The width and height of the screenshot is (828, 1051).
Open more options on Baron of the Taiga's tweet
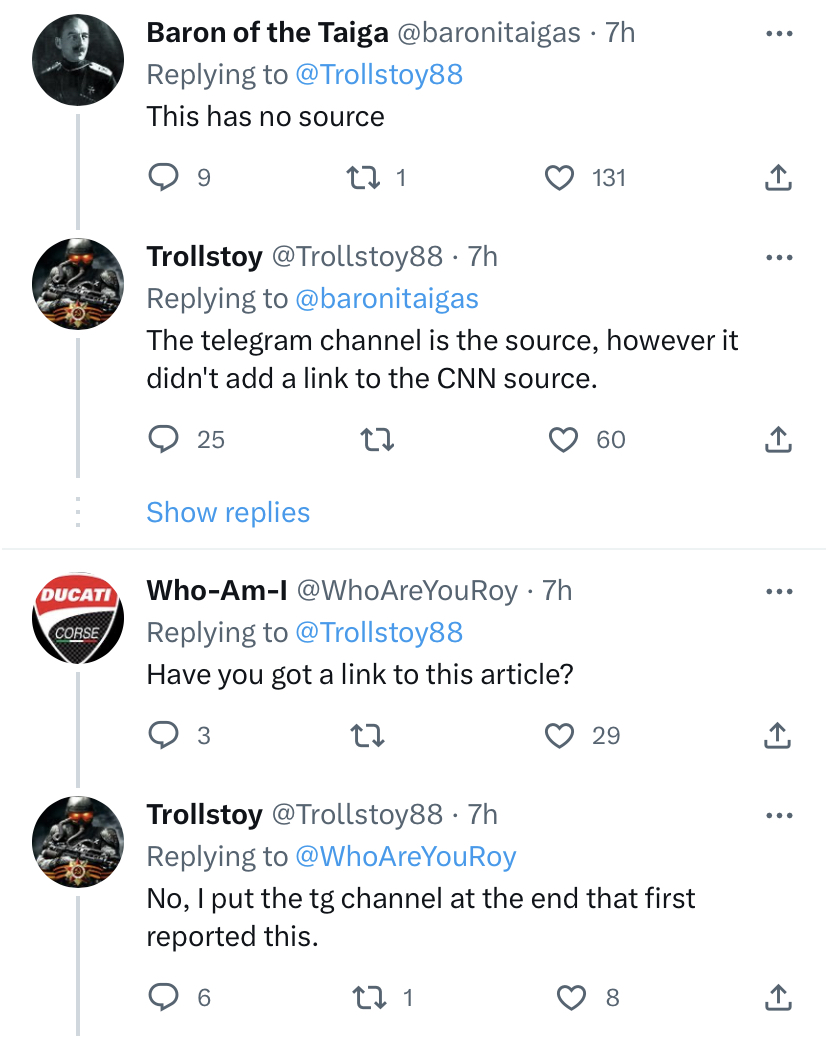(778, 33)
